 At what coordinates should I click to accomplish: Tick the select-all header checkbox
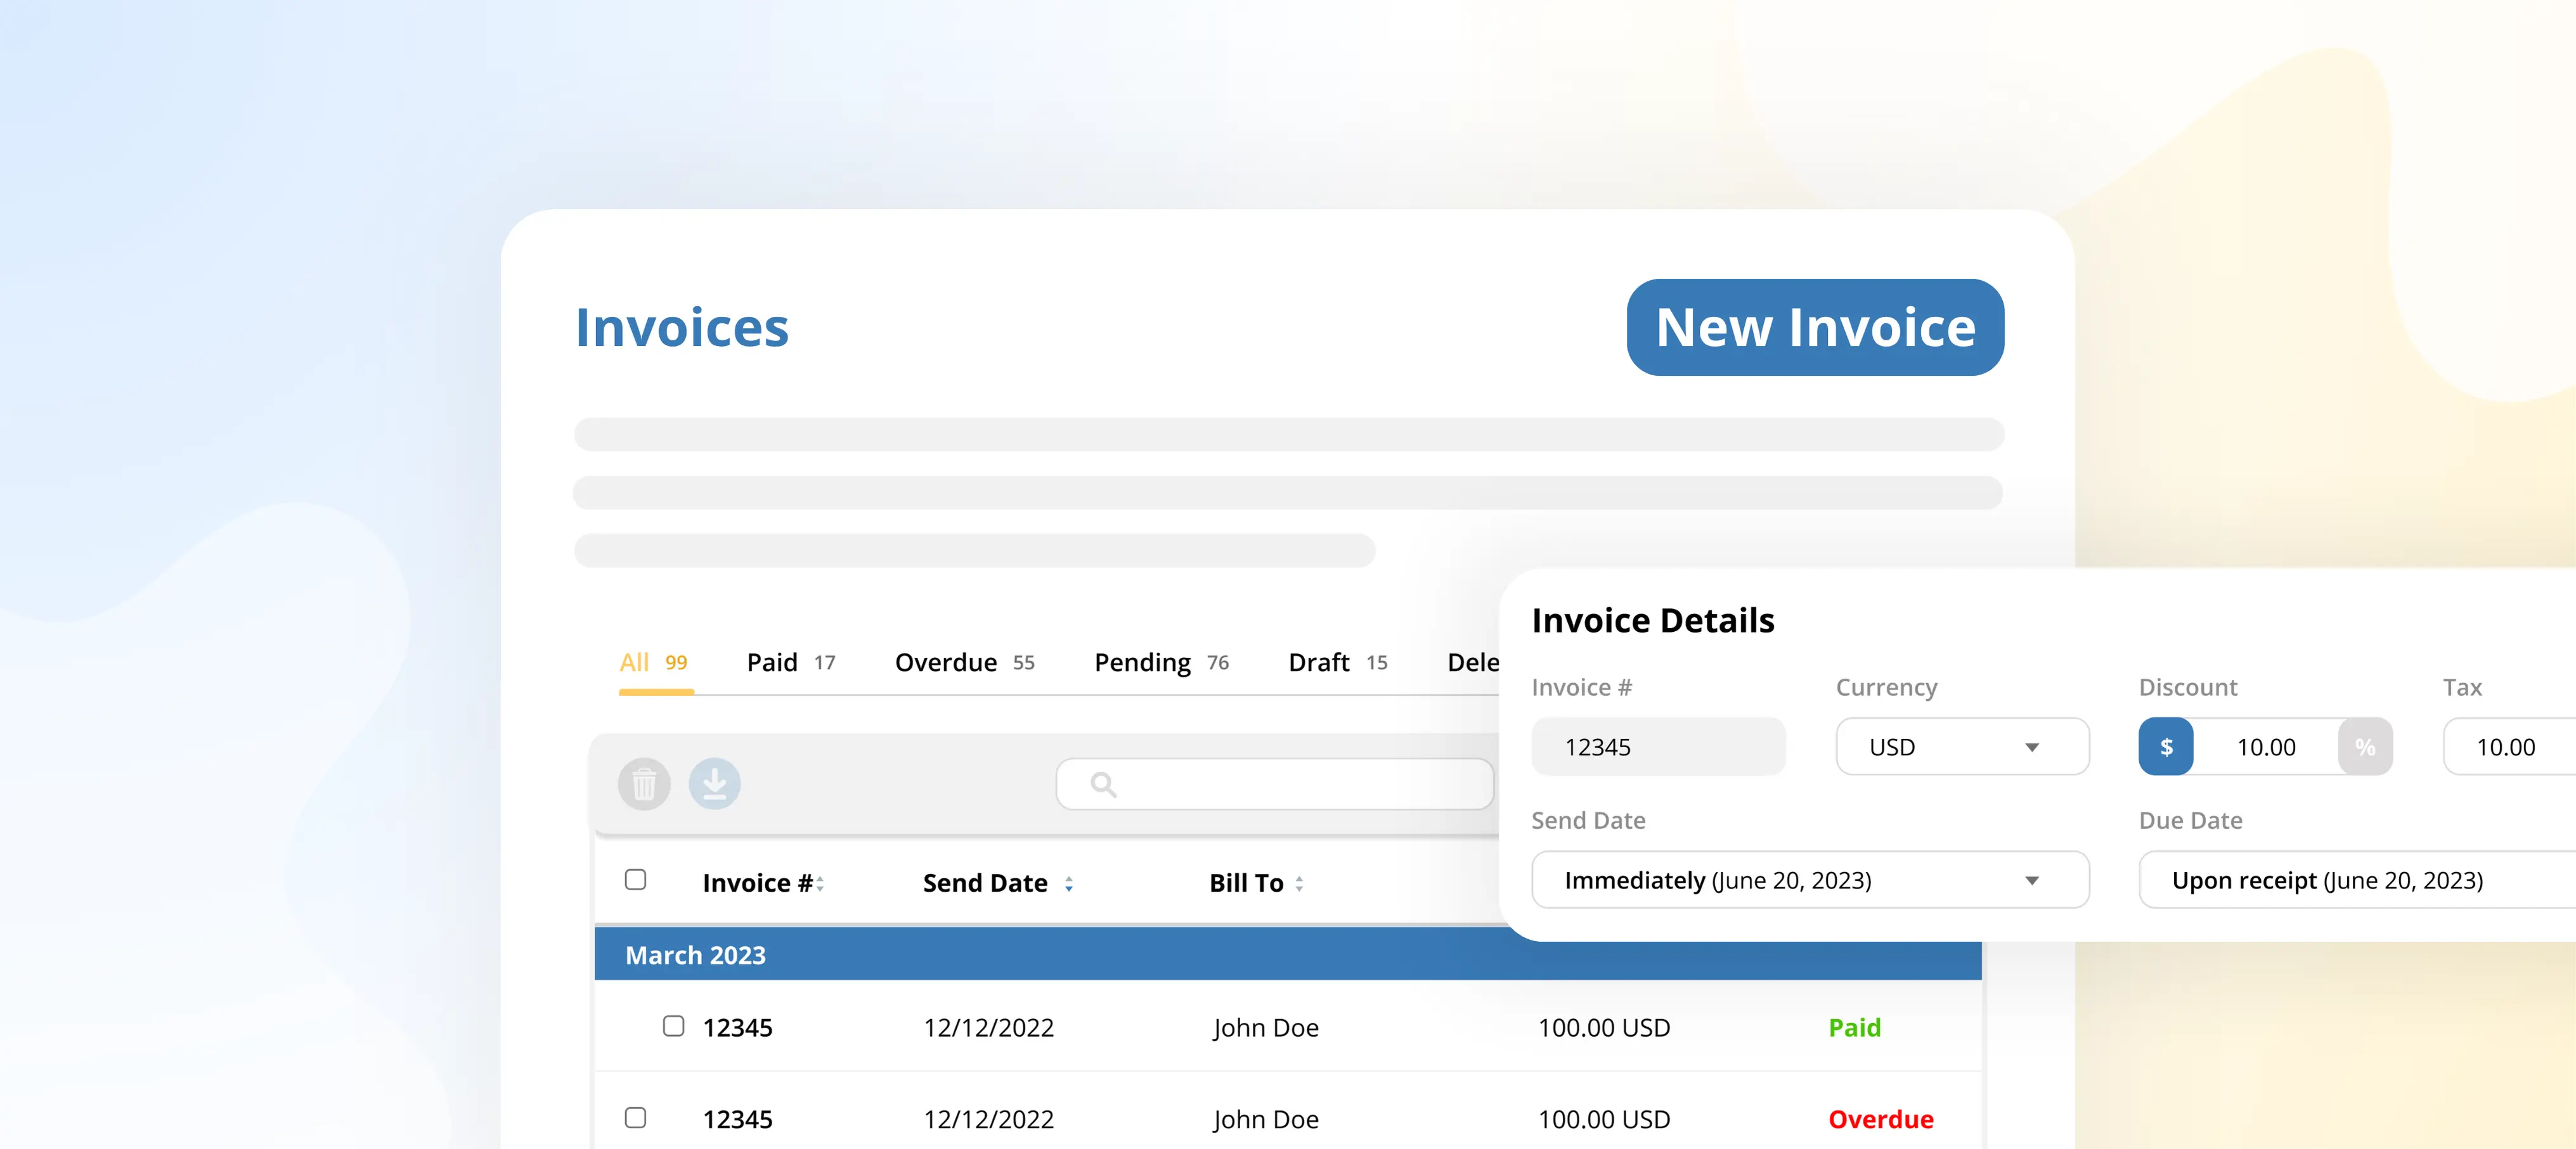[635, 879]
